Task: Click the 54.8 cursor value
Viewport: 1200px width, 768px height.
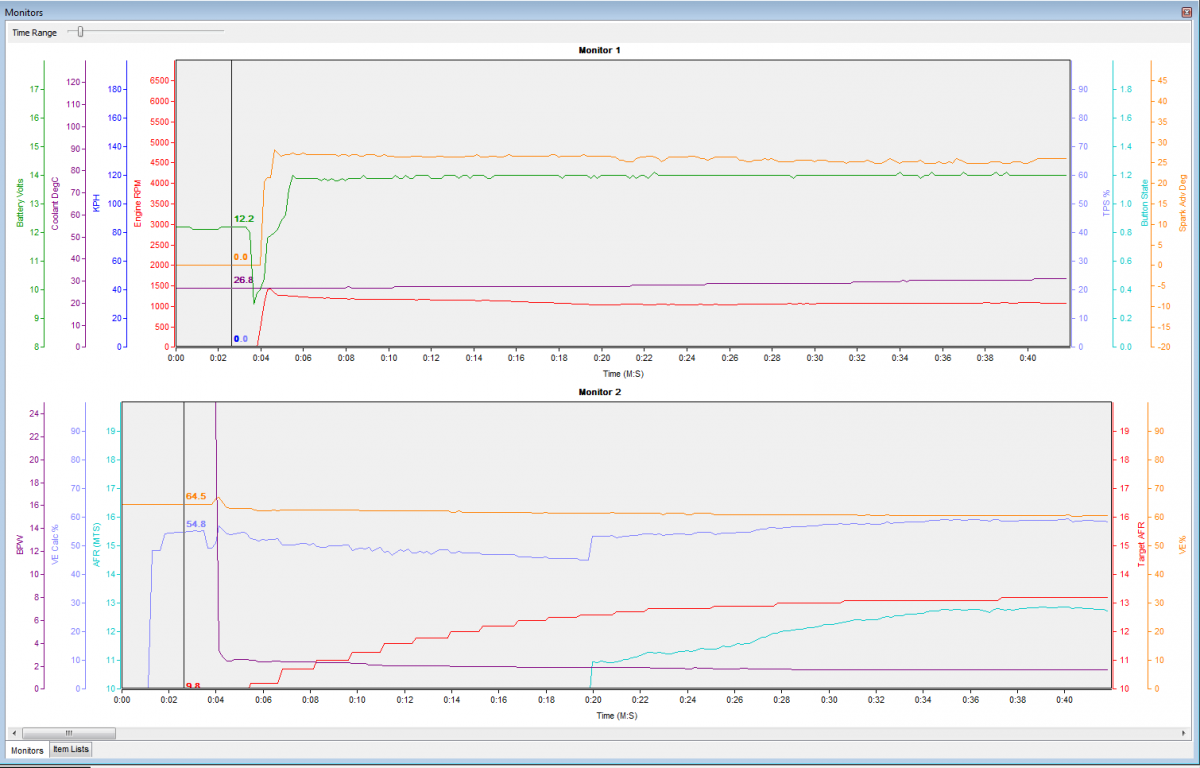Action: [195, 524]
